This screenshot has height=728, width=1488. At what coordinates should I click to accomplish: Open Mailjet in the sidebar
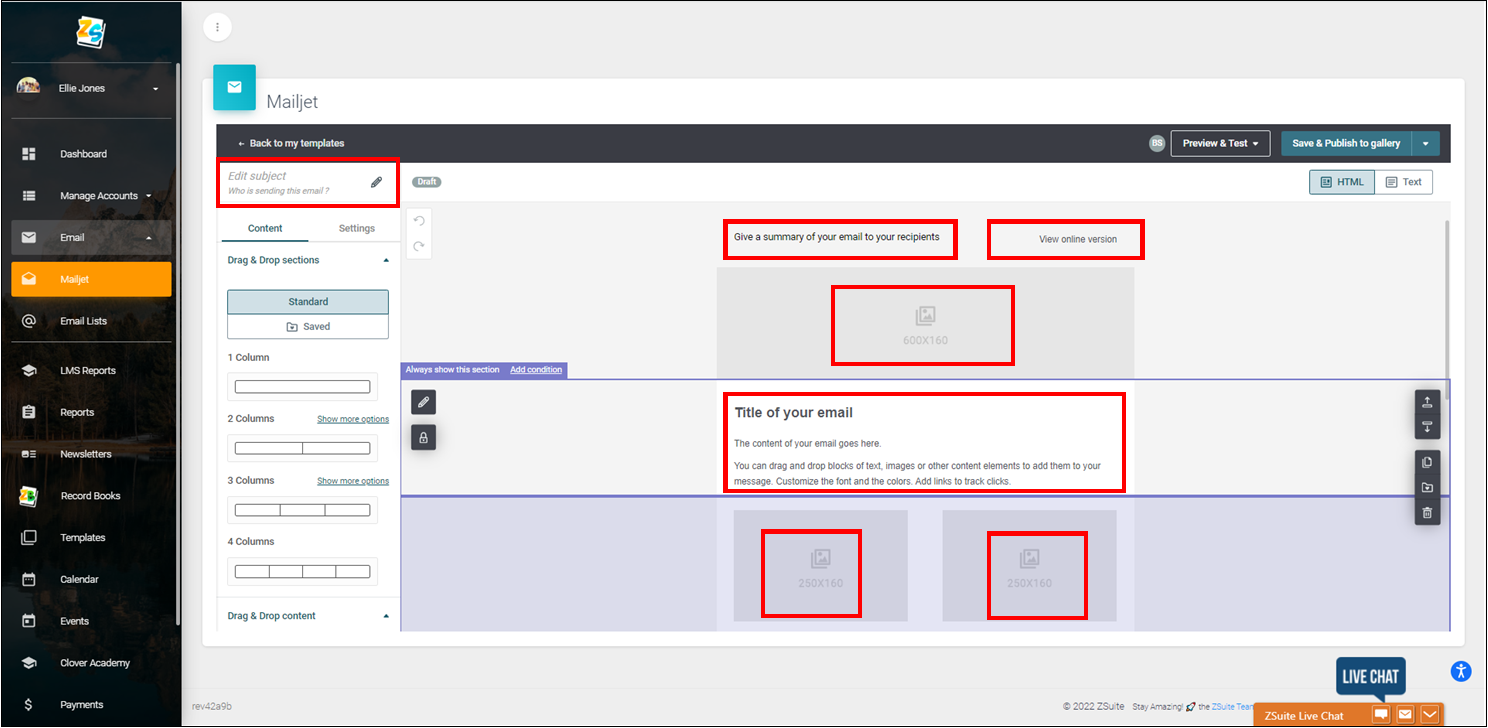click(92, 279)
